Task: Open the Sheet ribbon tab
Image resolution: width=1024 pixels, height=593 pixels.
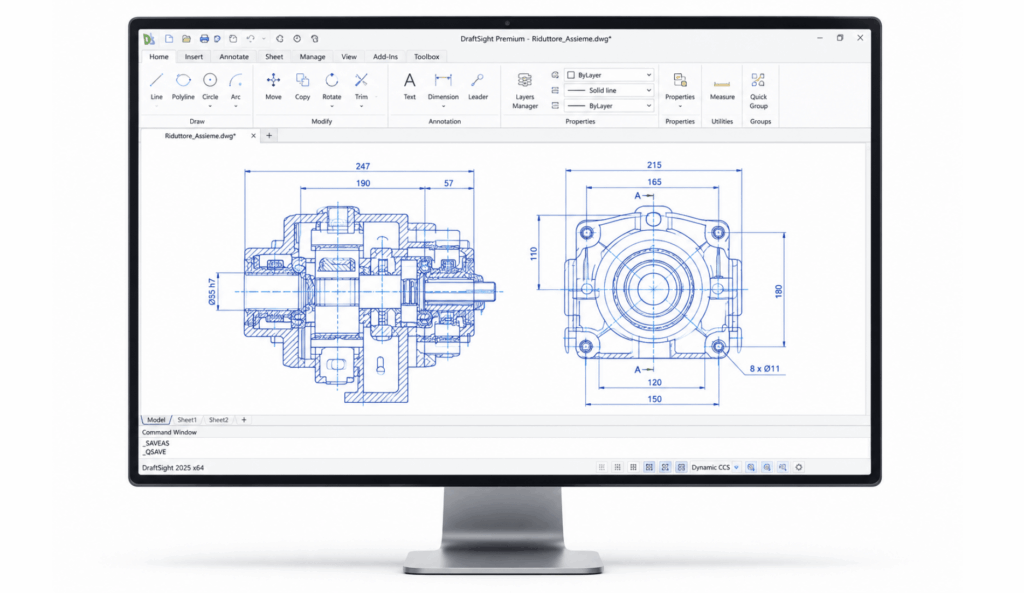Action: [x=274, y=57]
